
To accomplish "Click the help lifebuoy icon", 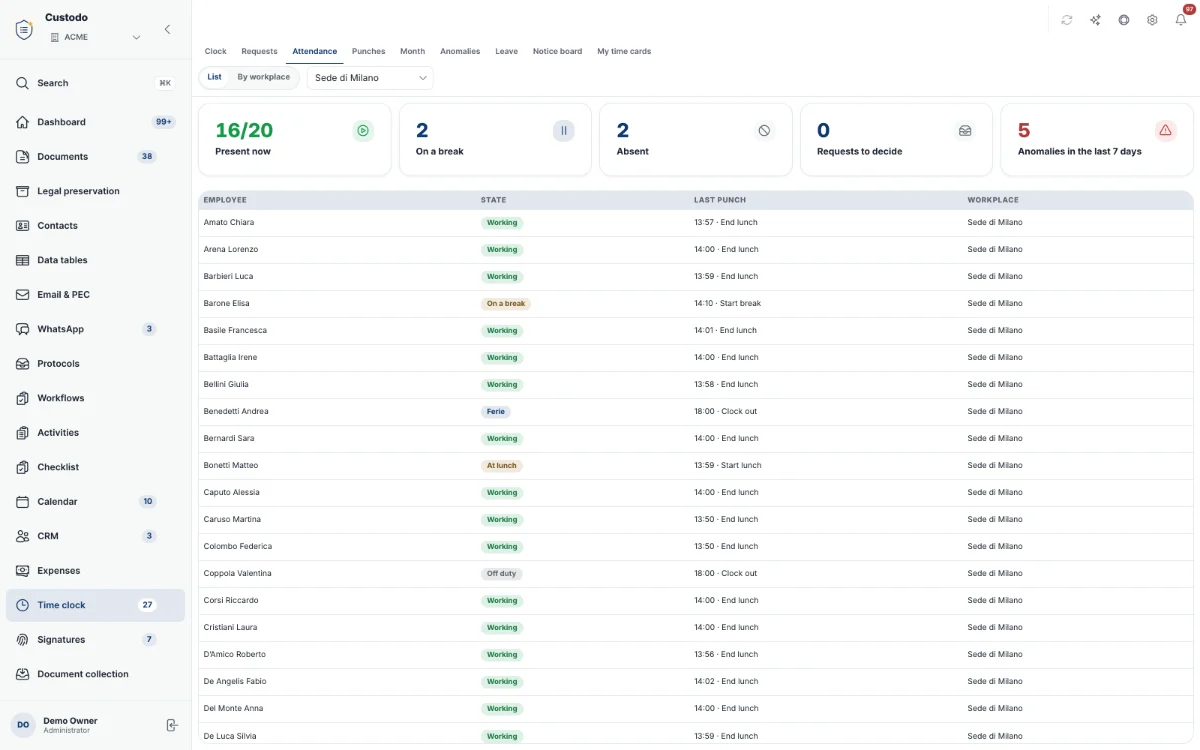I will 1124,20.
